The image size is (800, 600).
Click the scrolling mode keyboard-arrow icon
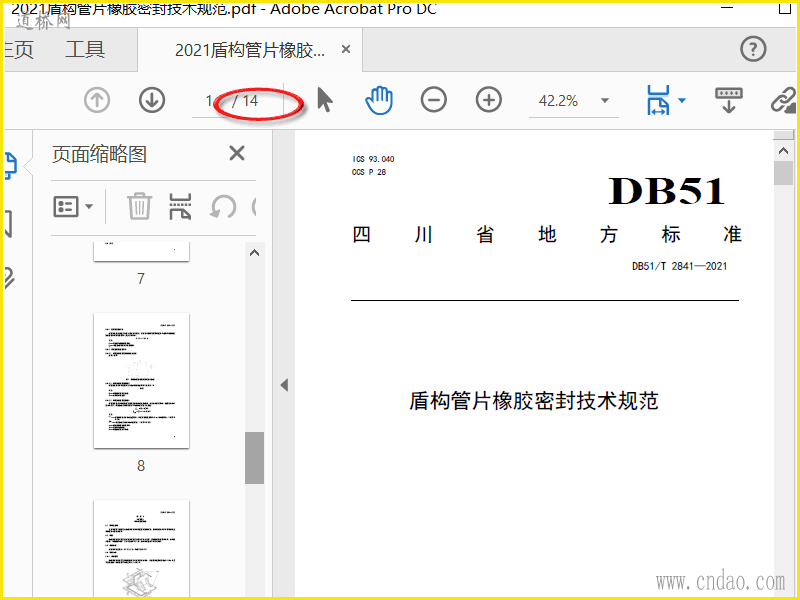click(x=729, y=100)
